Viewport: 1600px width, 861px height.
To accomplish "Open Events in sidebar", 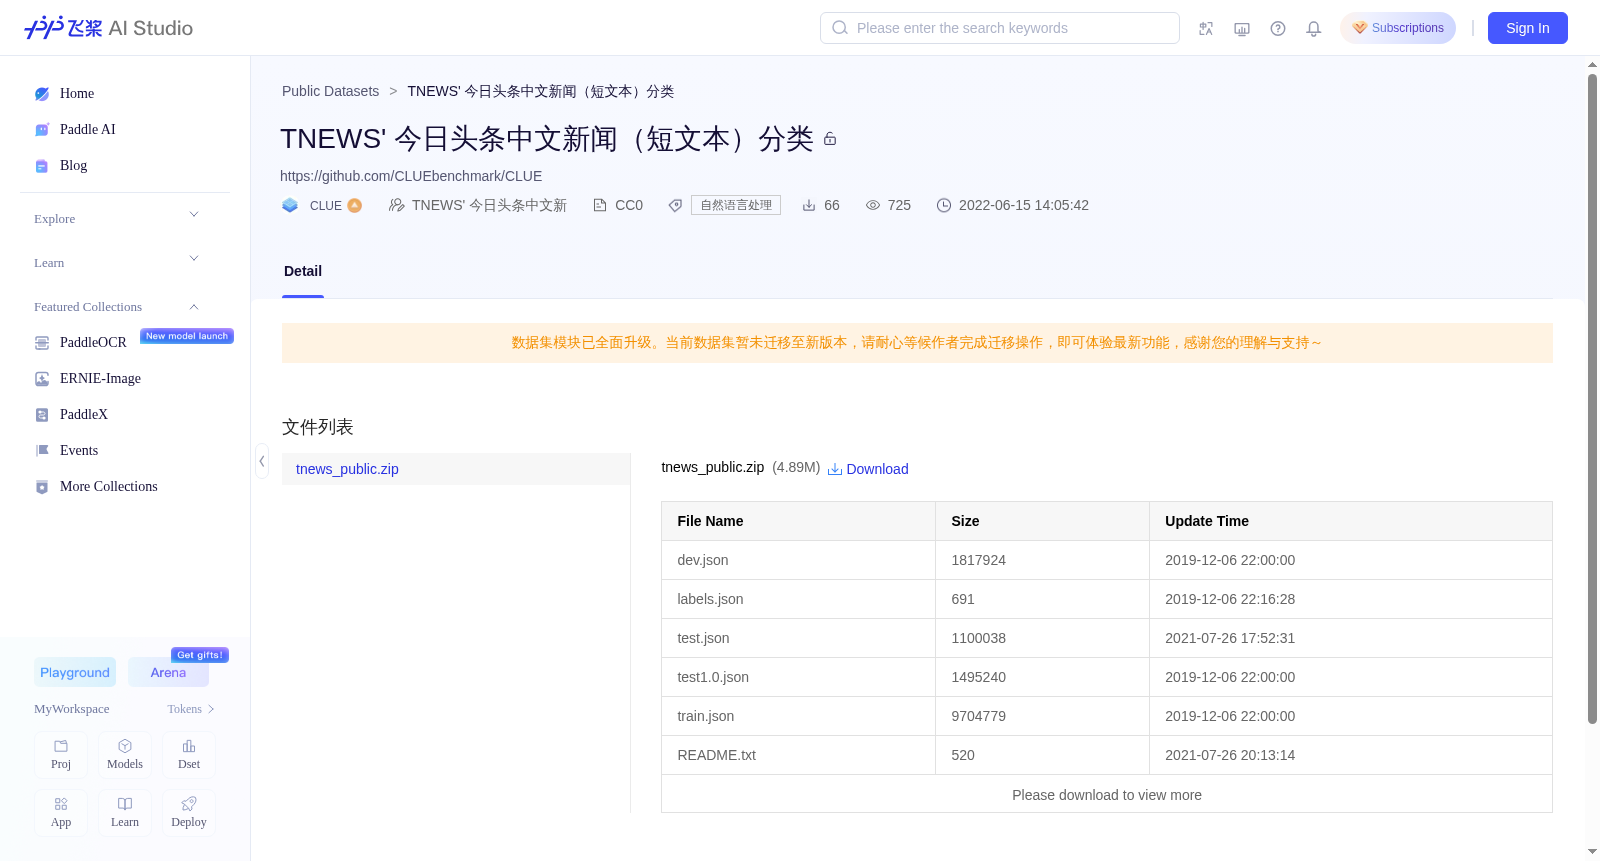I will click(79, 450).
